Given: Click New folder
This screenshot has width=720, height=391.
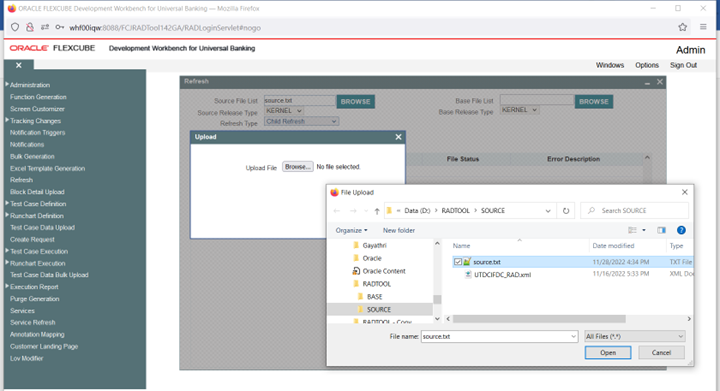Looking at the screenshot, I should 399,230.
